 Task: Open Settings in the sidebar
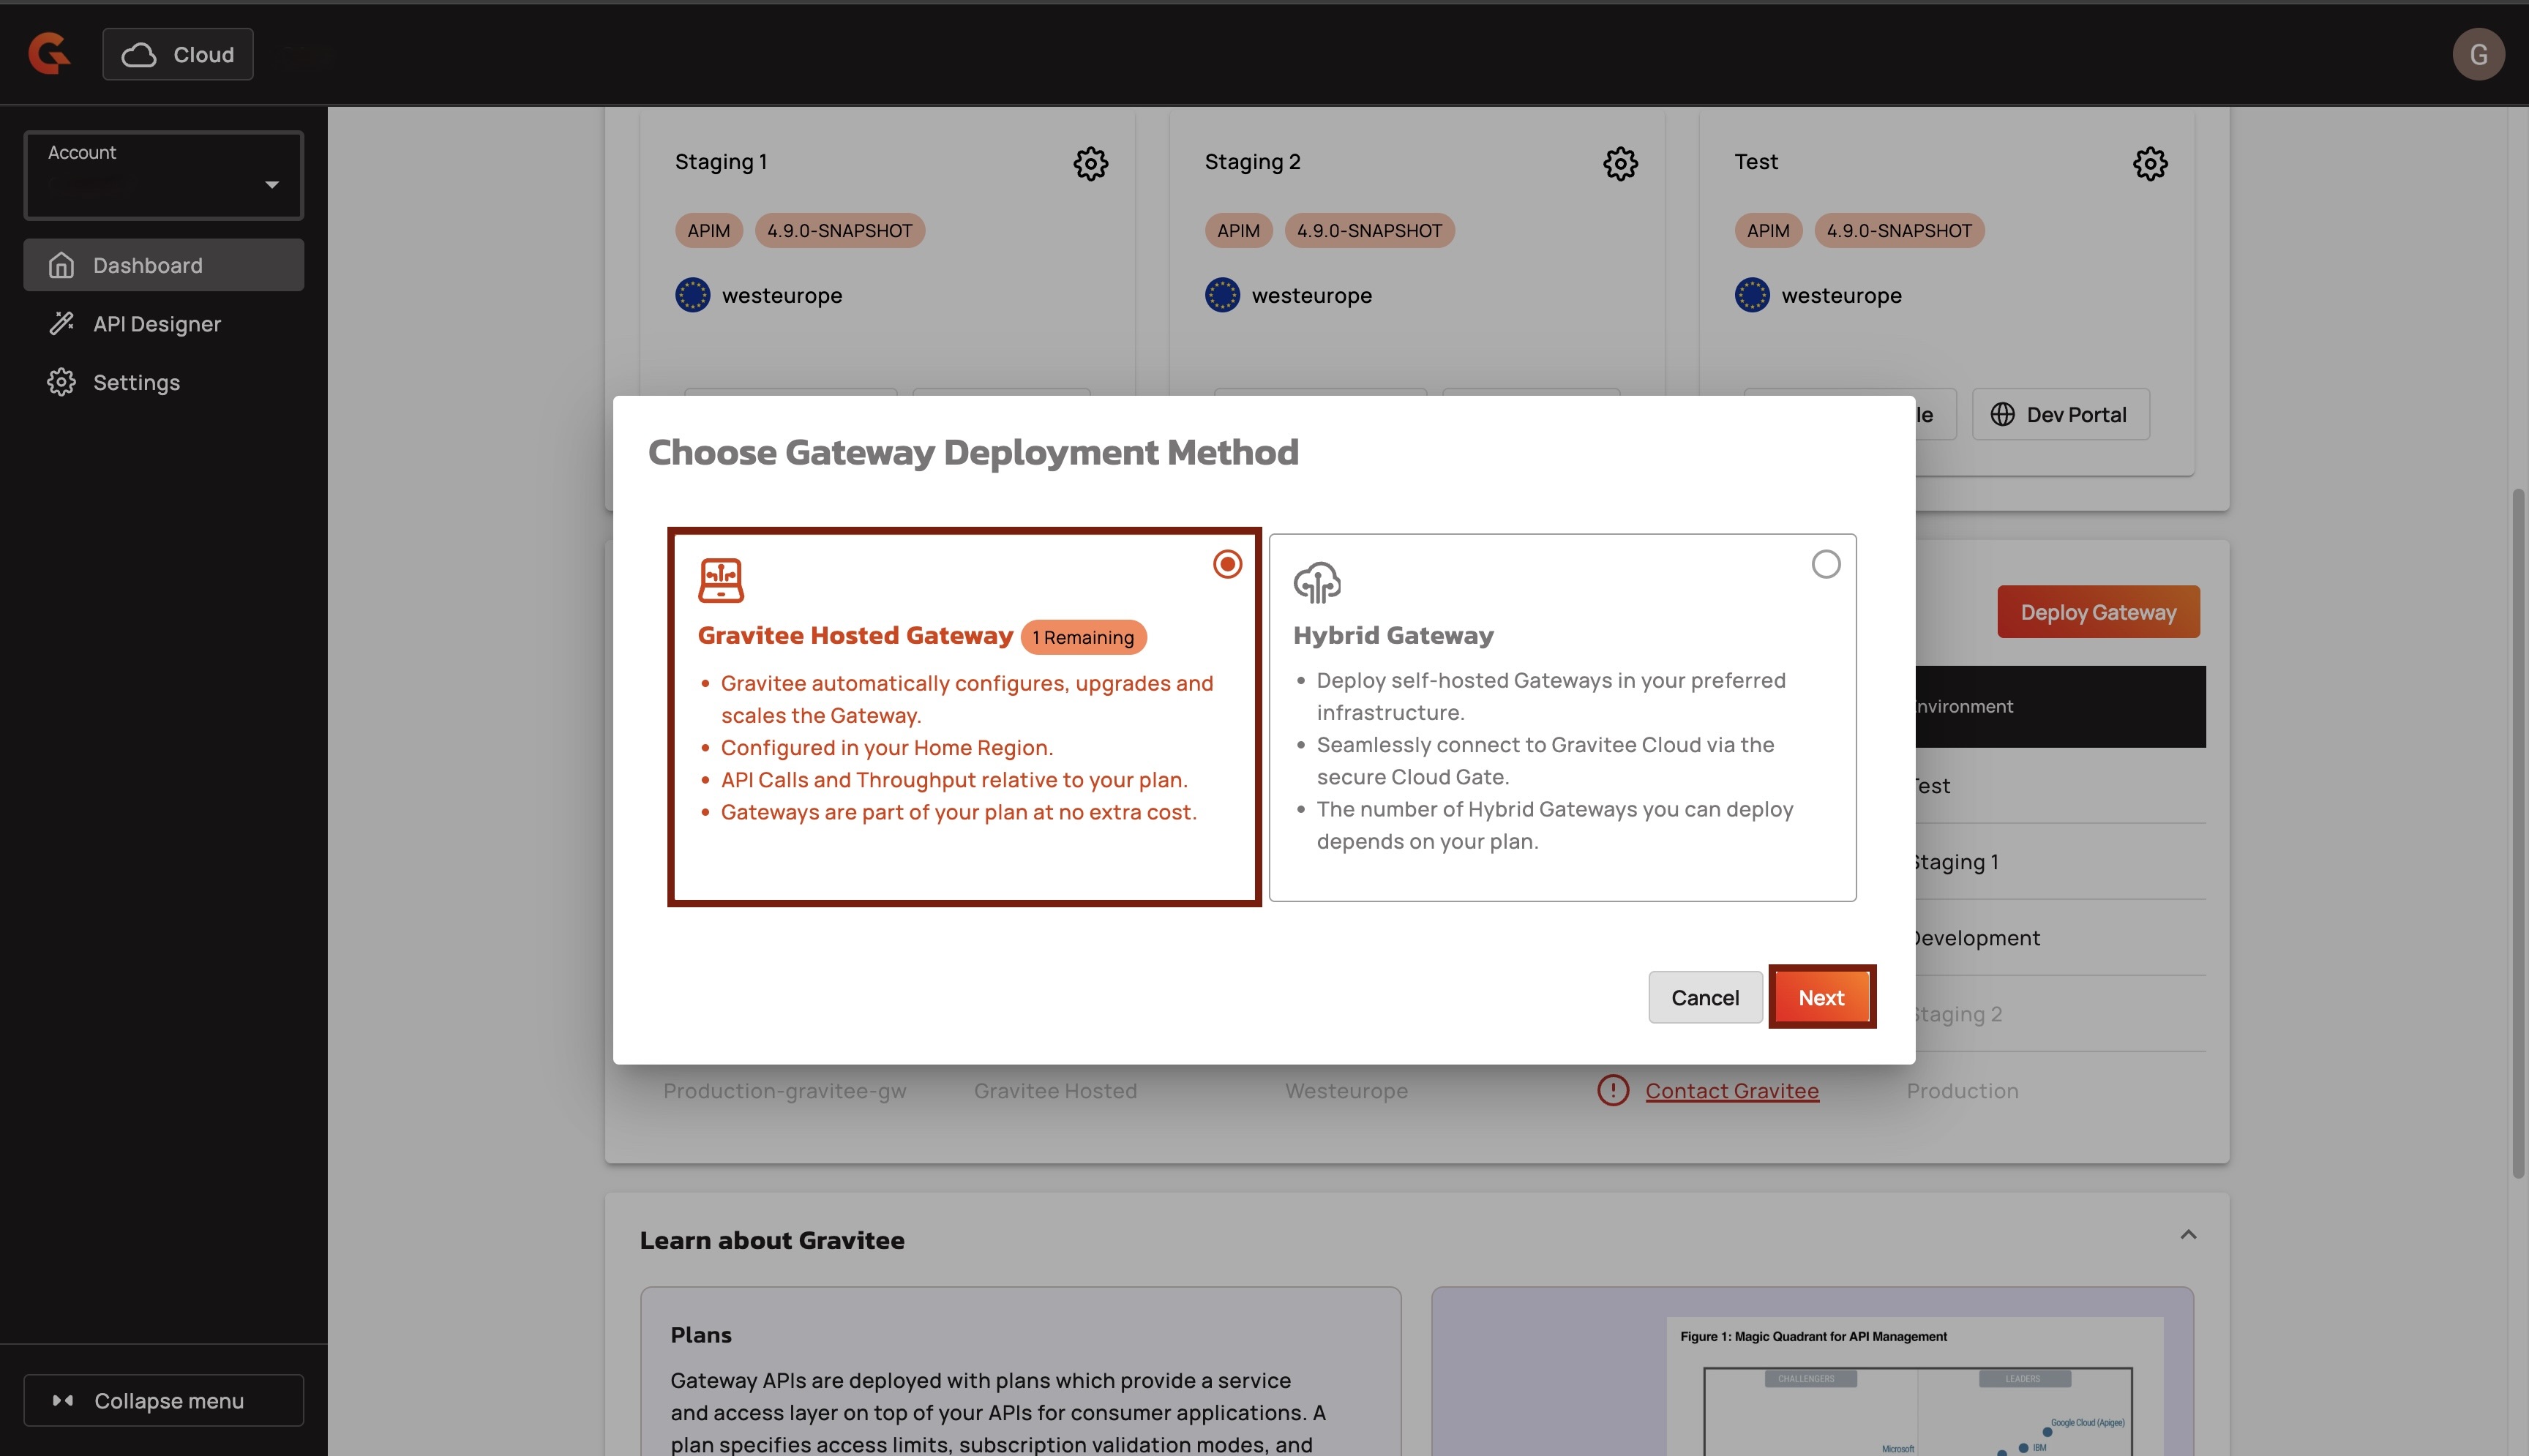coord(136,382)
